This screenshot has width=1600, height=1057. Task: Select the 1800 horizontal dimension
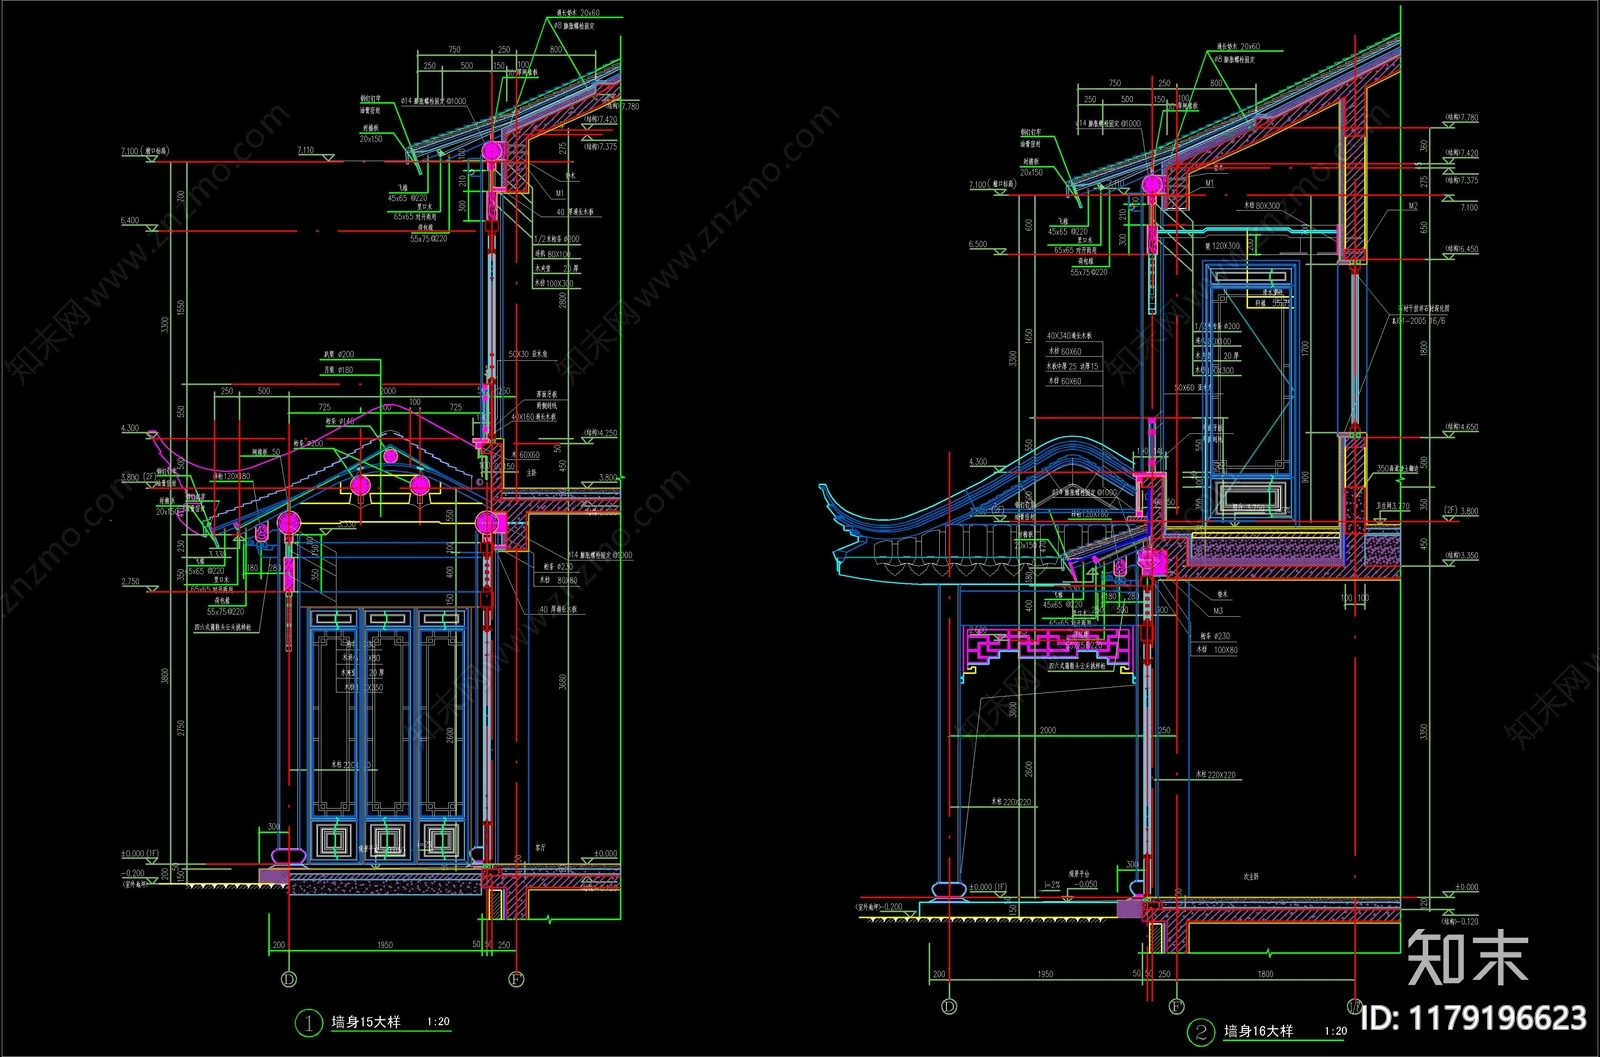point(1265,973)
